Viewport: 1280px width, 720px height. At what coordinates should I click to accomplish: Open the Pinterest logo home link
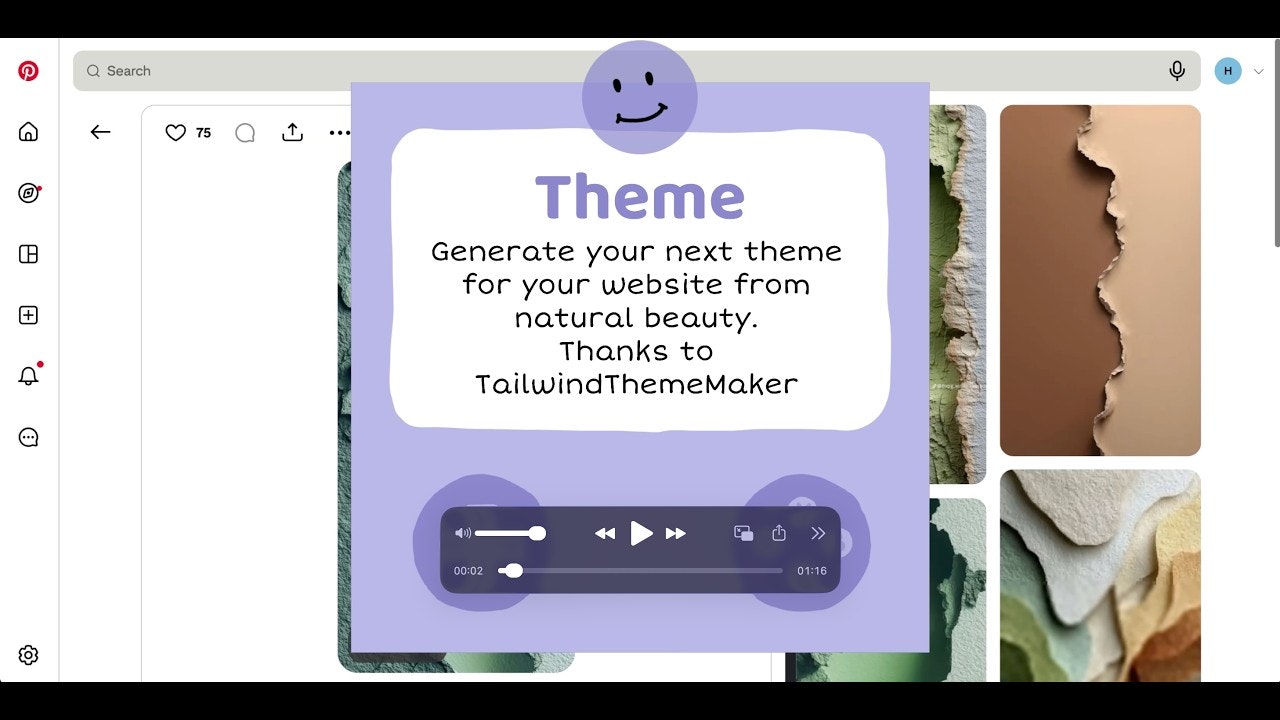point(28,71)
